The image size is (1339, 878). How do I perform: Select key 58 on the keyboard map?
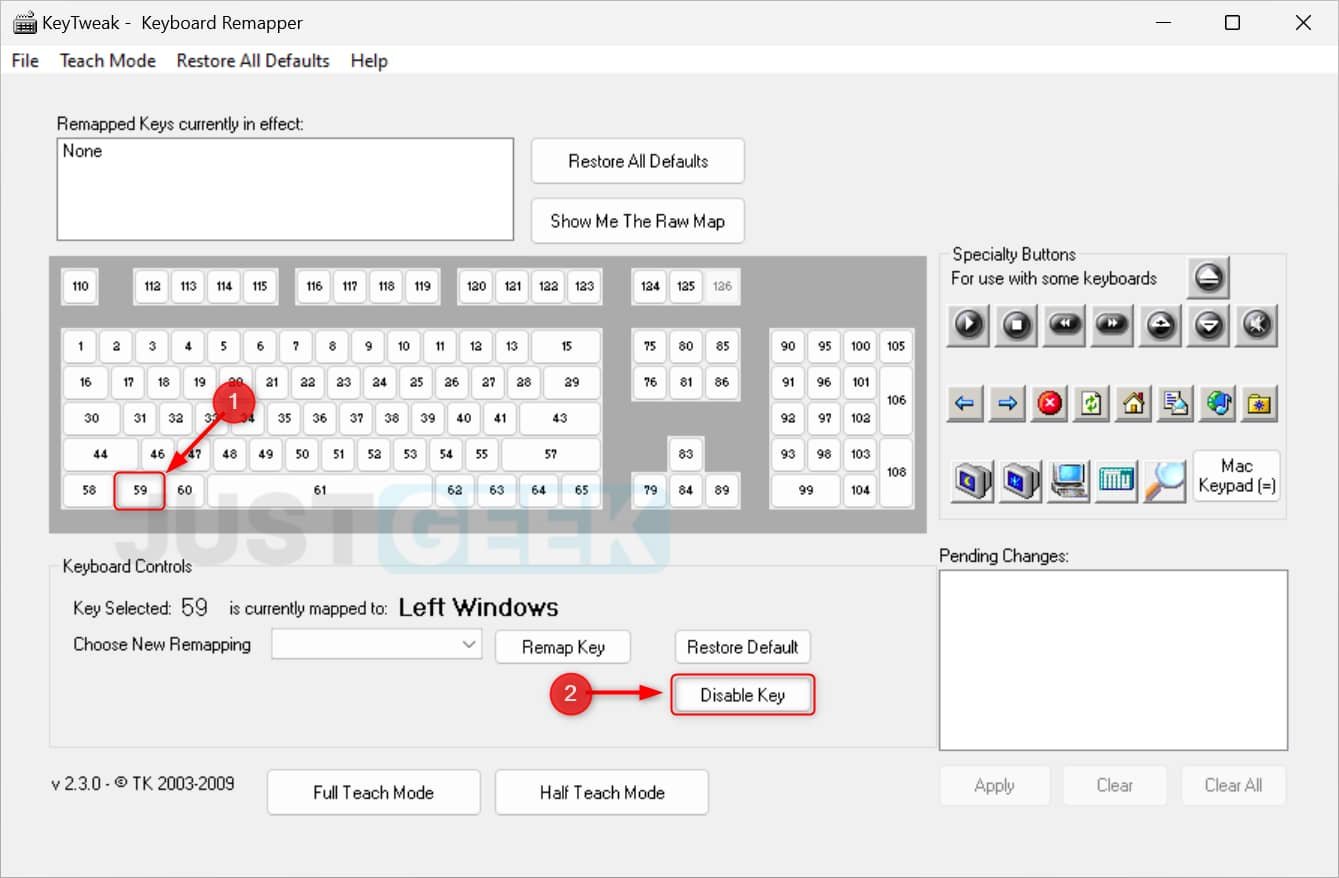[x=89, y=490]
